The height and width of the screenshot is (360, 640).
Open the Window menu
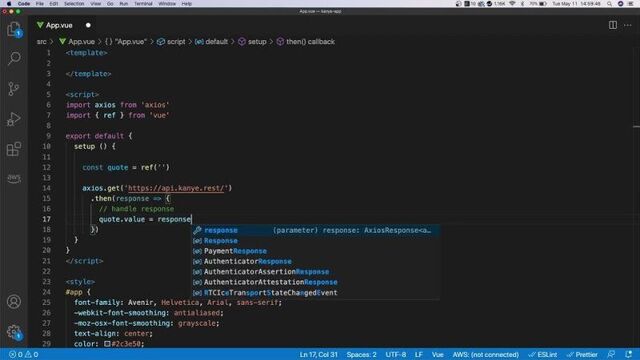(167, 4)
